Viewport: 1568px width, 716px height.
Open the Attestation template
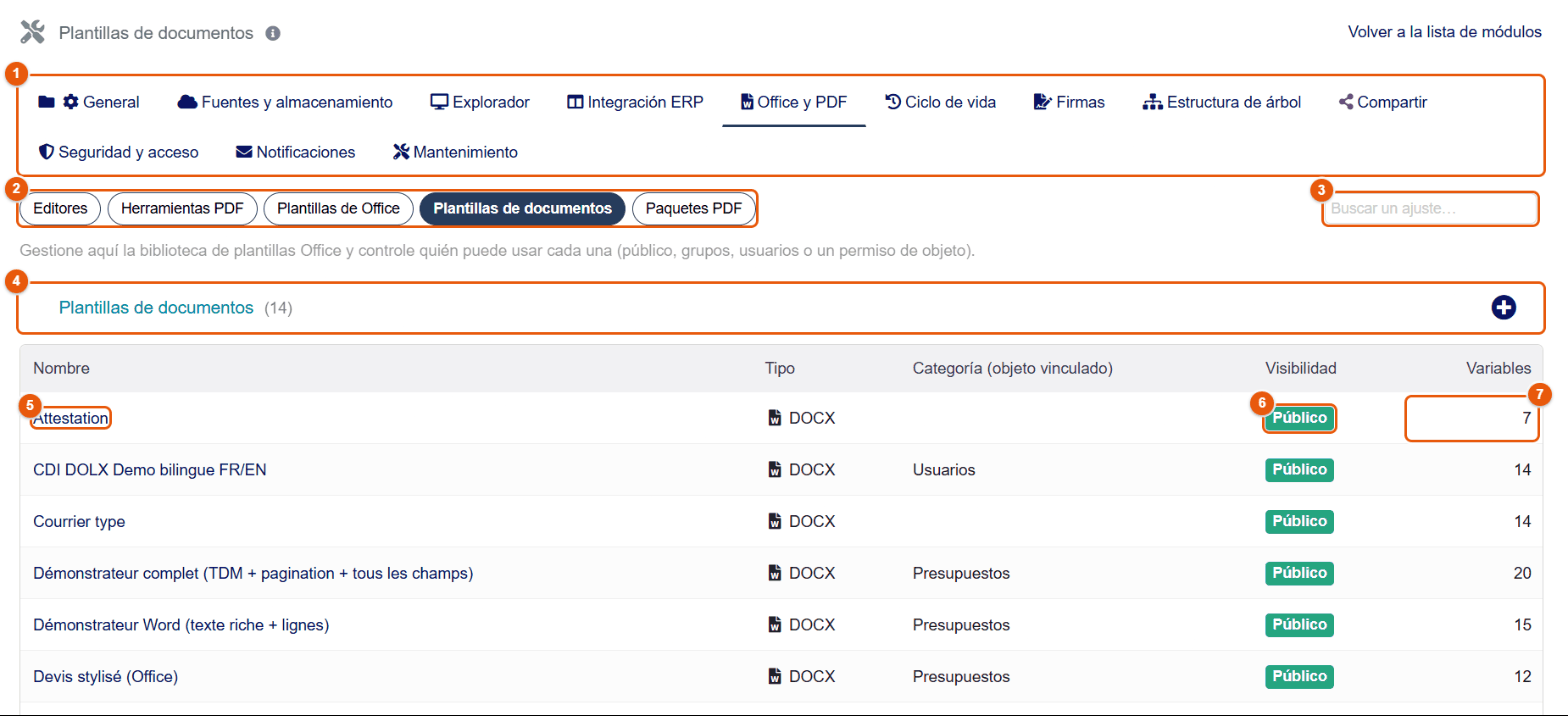(x=71, y=418)
